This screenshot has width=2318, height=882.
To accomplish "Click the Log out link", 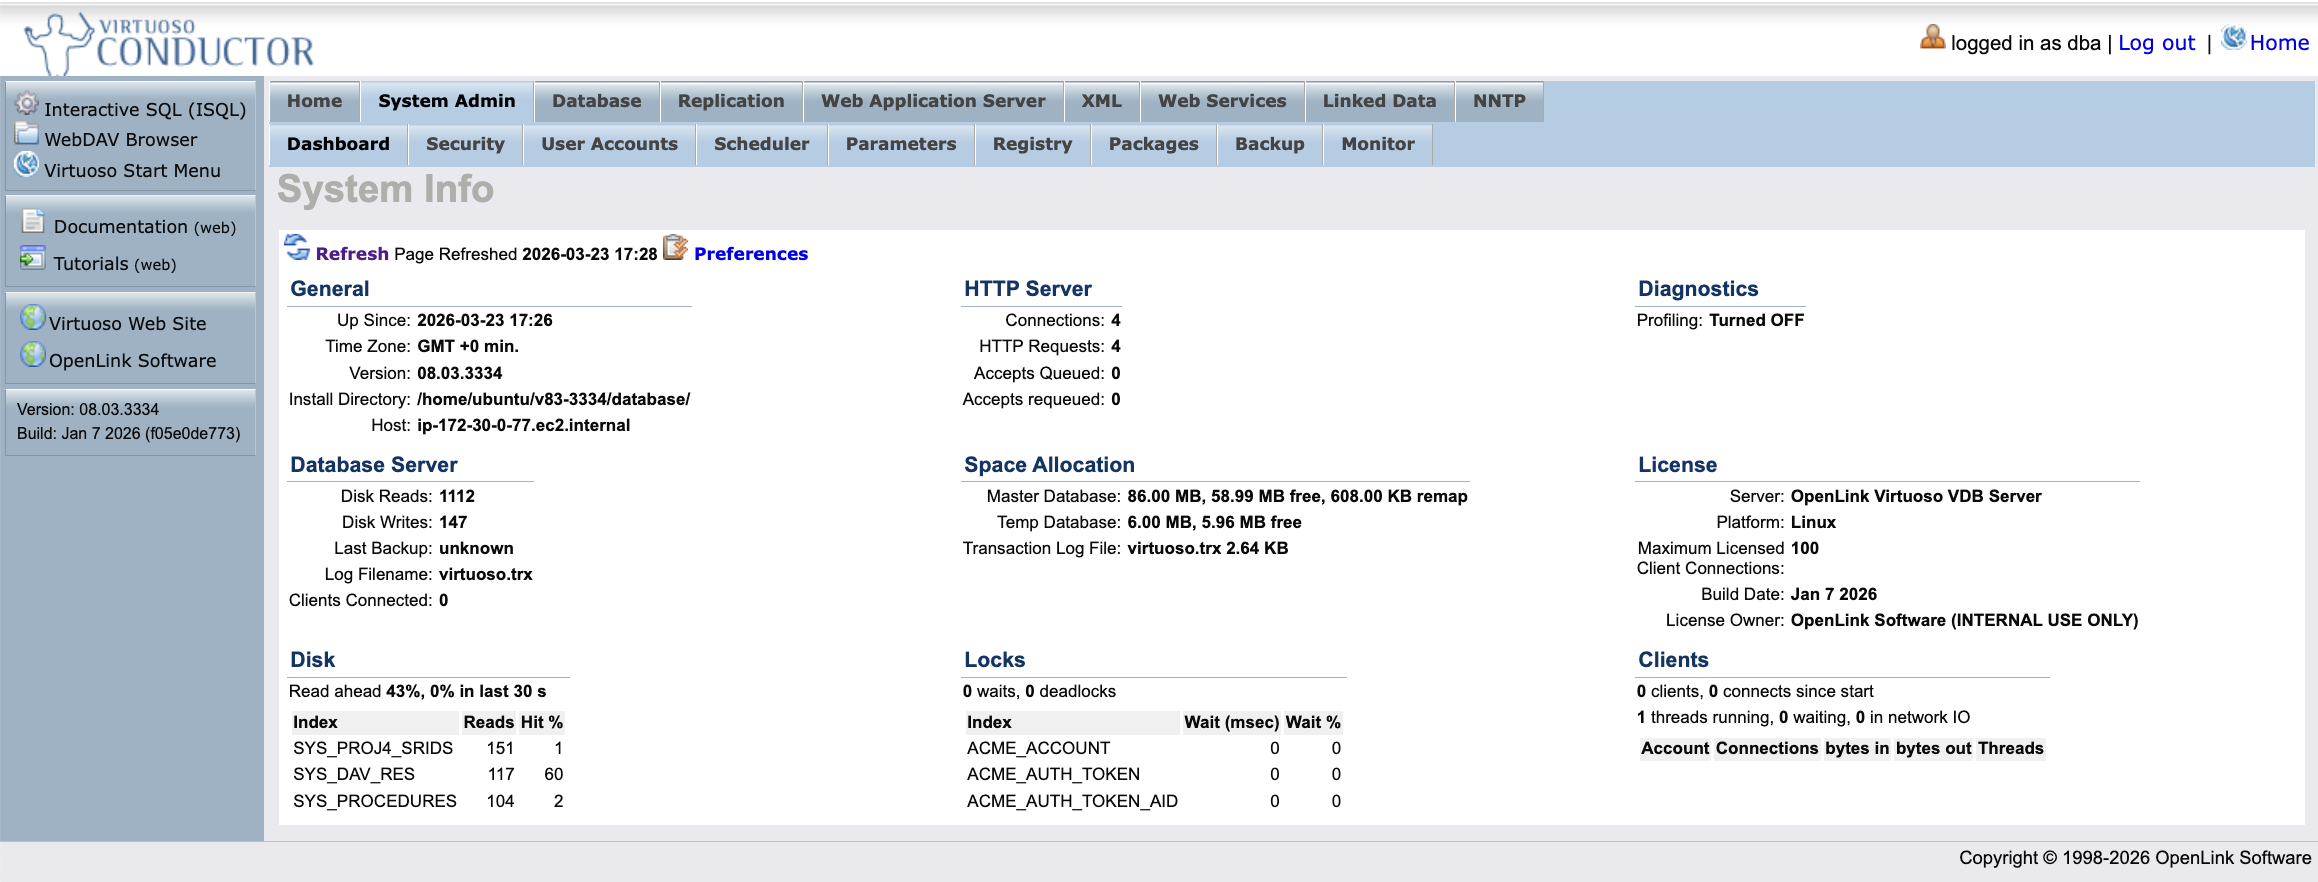I will coord(2156,43).
